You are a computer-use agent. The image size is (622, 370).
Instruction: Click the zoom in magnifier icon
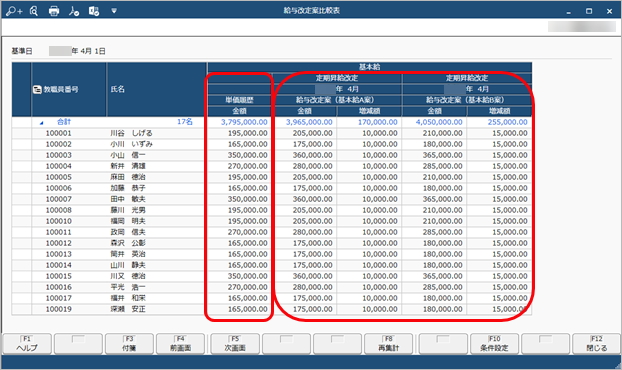14,11
